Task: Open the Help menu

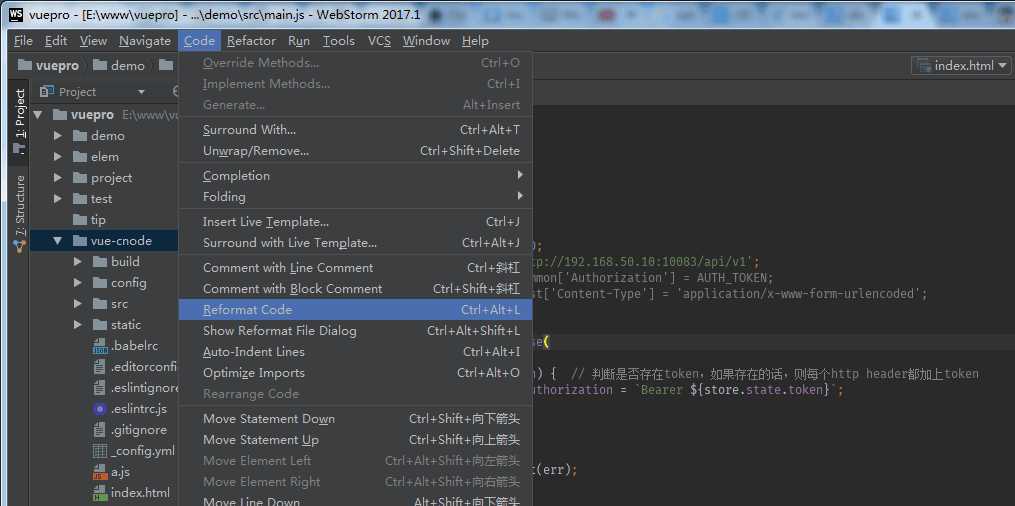Action: point(475,41)
